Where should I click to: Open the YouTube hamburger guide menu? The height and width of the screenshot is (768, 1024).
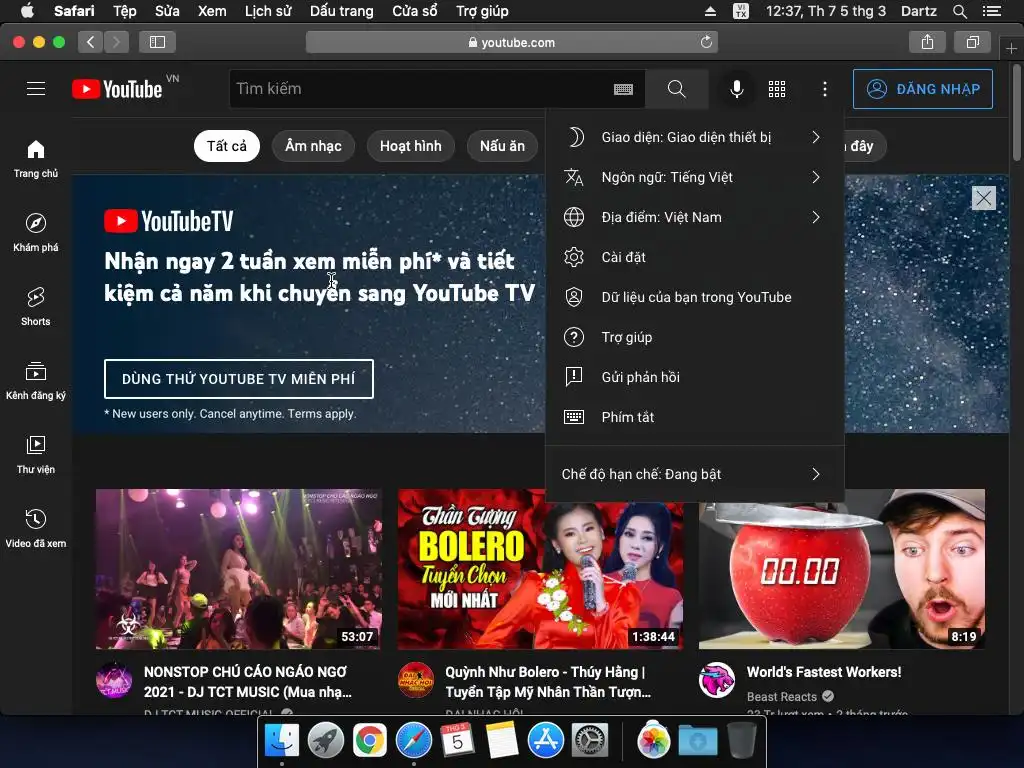click(36, 89)
